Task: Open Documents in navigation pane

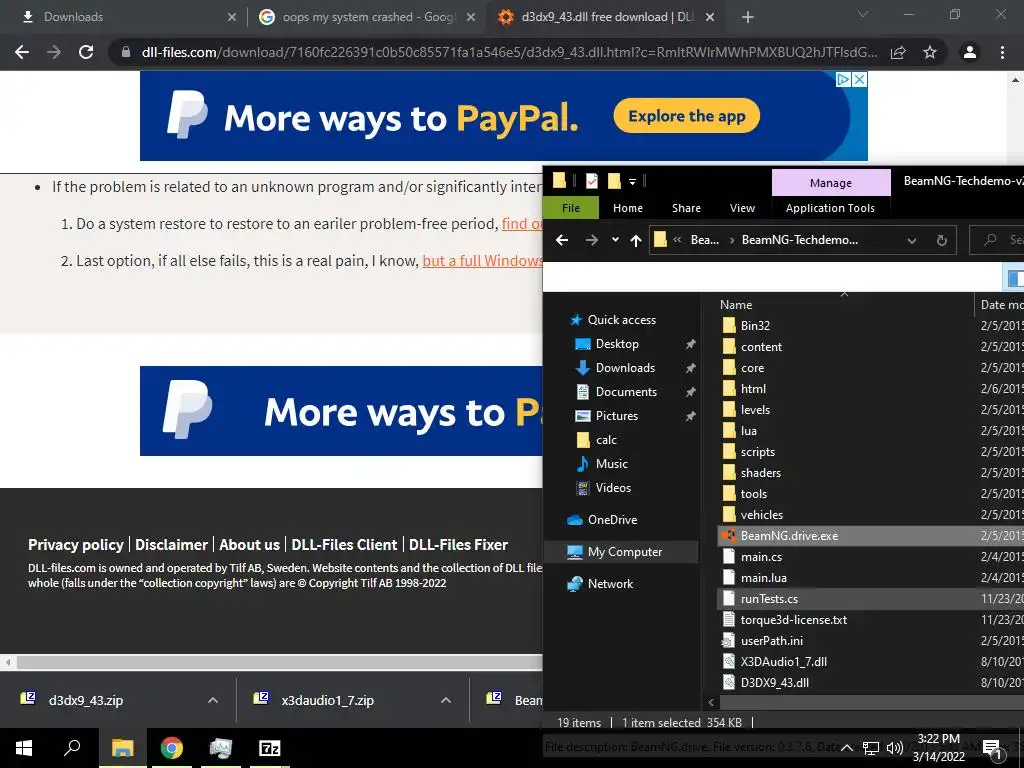Action: coord(626,392)
